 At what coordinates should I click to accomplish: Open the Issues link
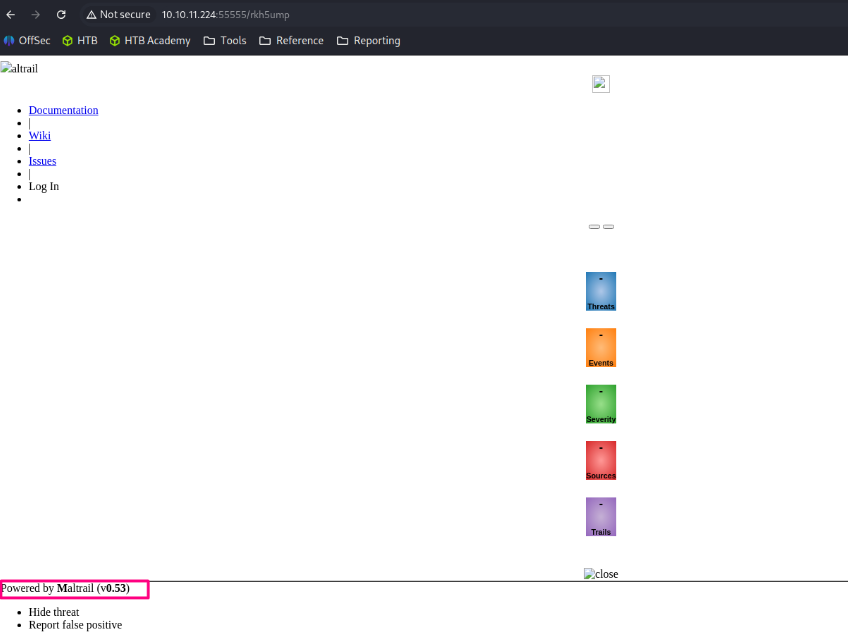click(42, 161)
